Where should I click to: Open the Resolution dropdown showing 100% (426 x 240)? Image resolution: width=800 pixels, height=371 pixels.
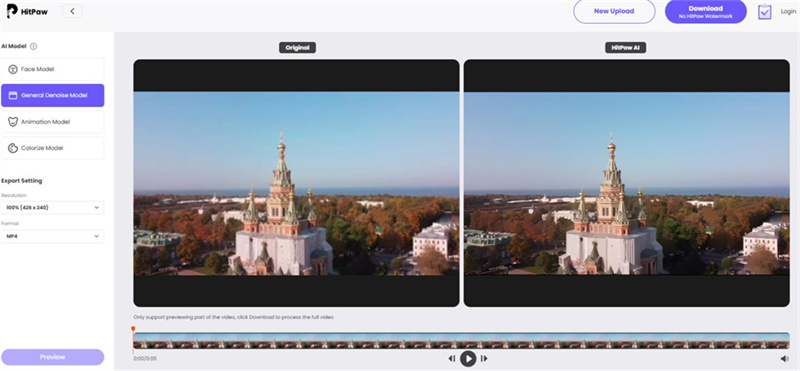click(x=53, y=208)
